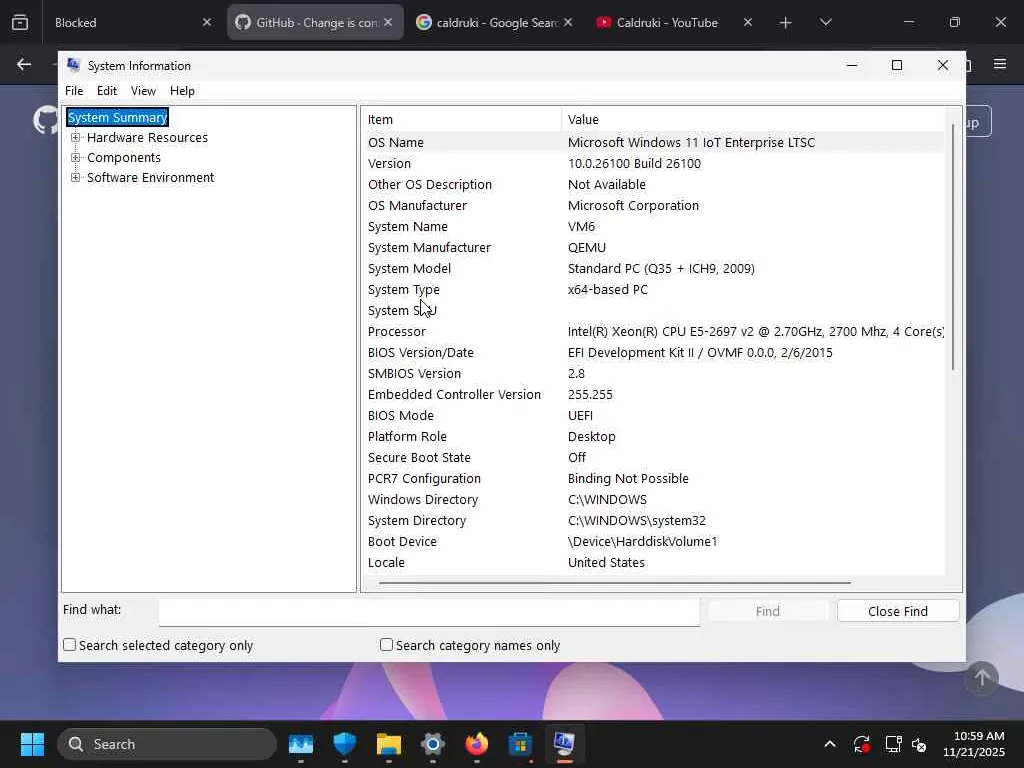Maximize the System Information window
Screen dimensions: 1024x768
tap(897, 65)
